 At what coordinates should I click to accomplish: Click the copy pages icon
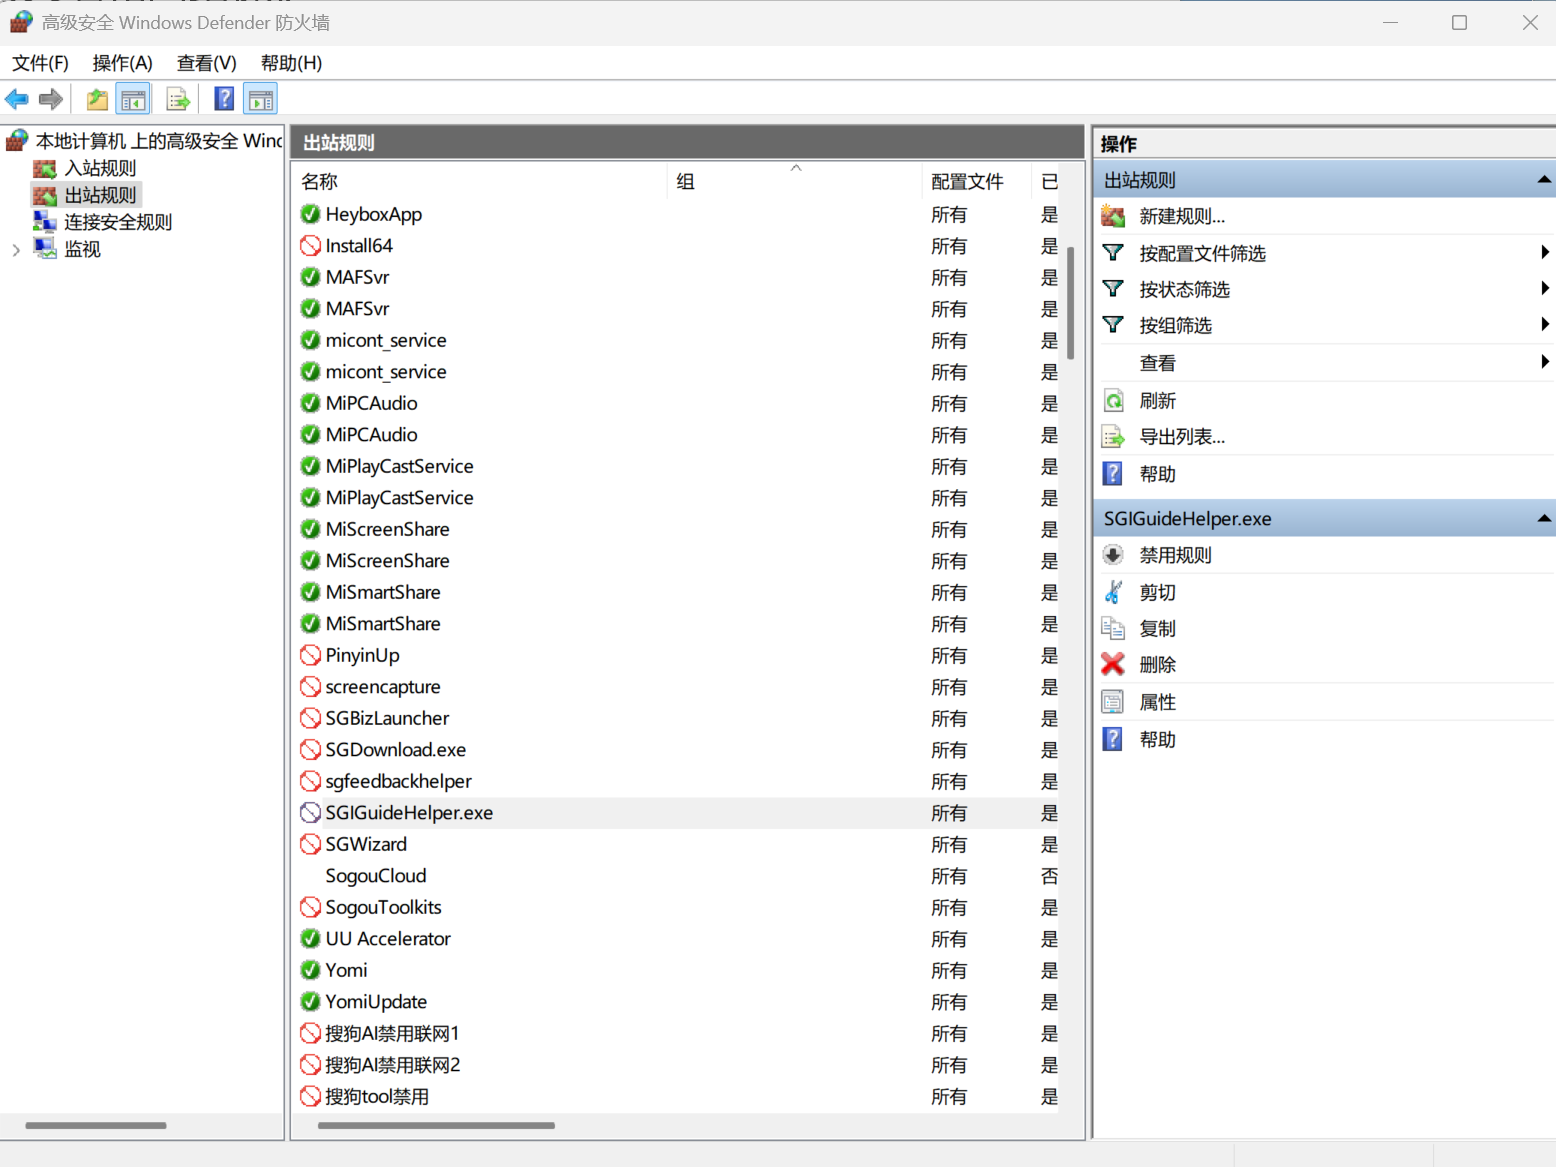tap(1113, 628)
